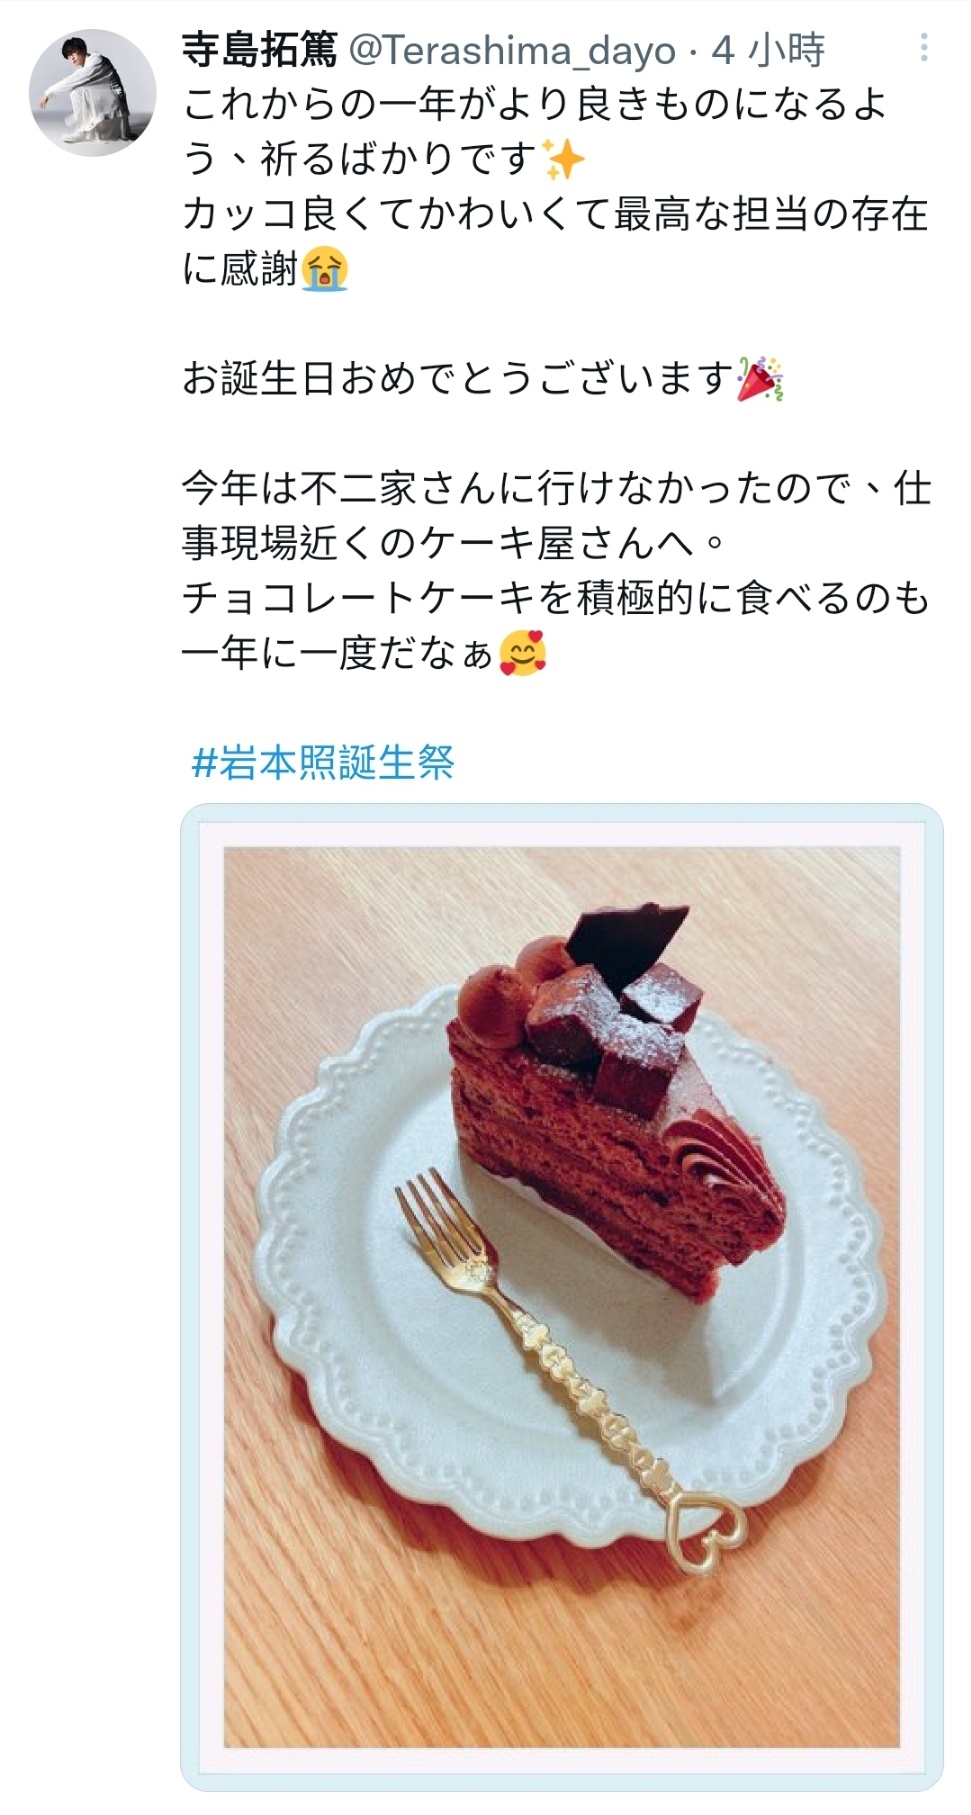Tap the party popper emoji
This screenshot has height=1815, width=971.
pos(760,378)
